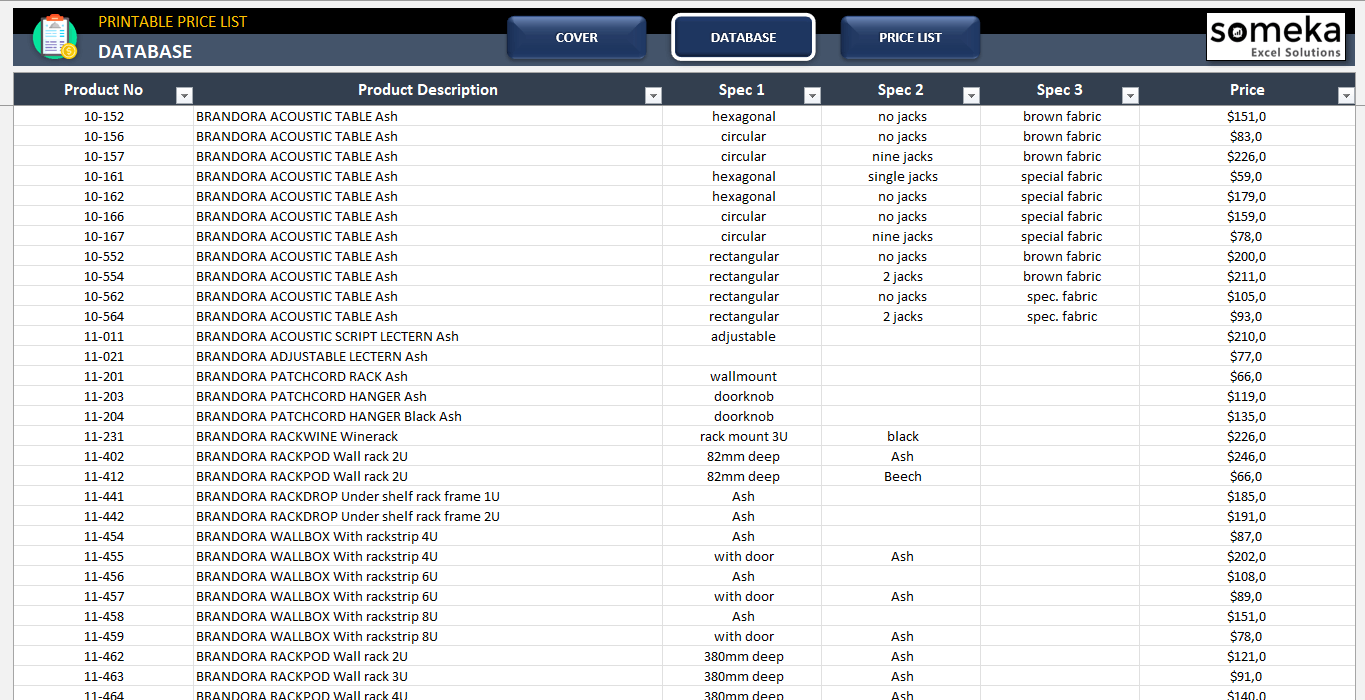Select the $202,0 price cell
The height and width of the screenshot is (700, 1365).
tap(1247, 557)
